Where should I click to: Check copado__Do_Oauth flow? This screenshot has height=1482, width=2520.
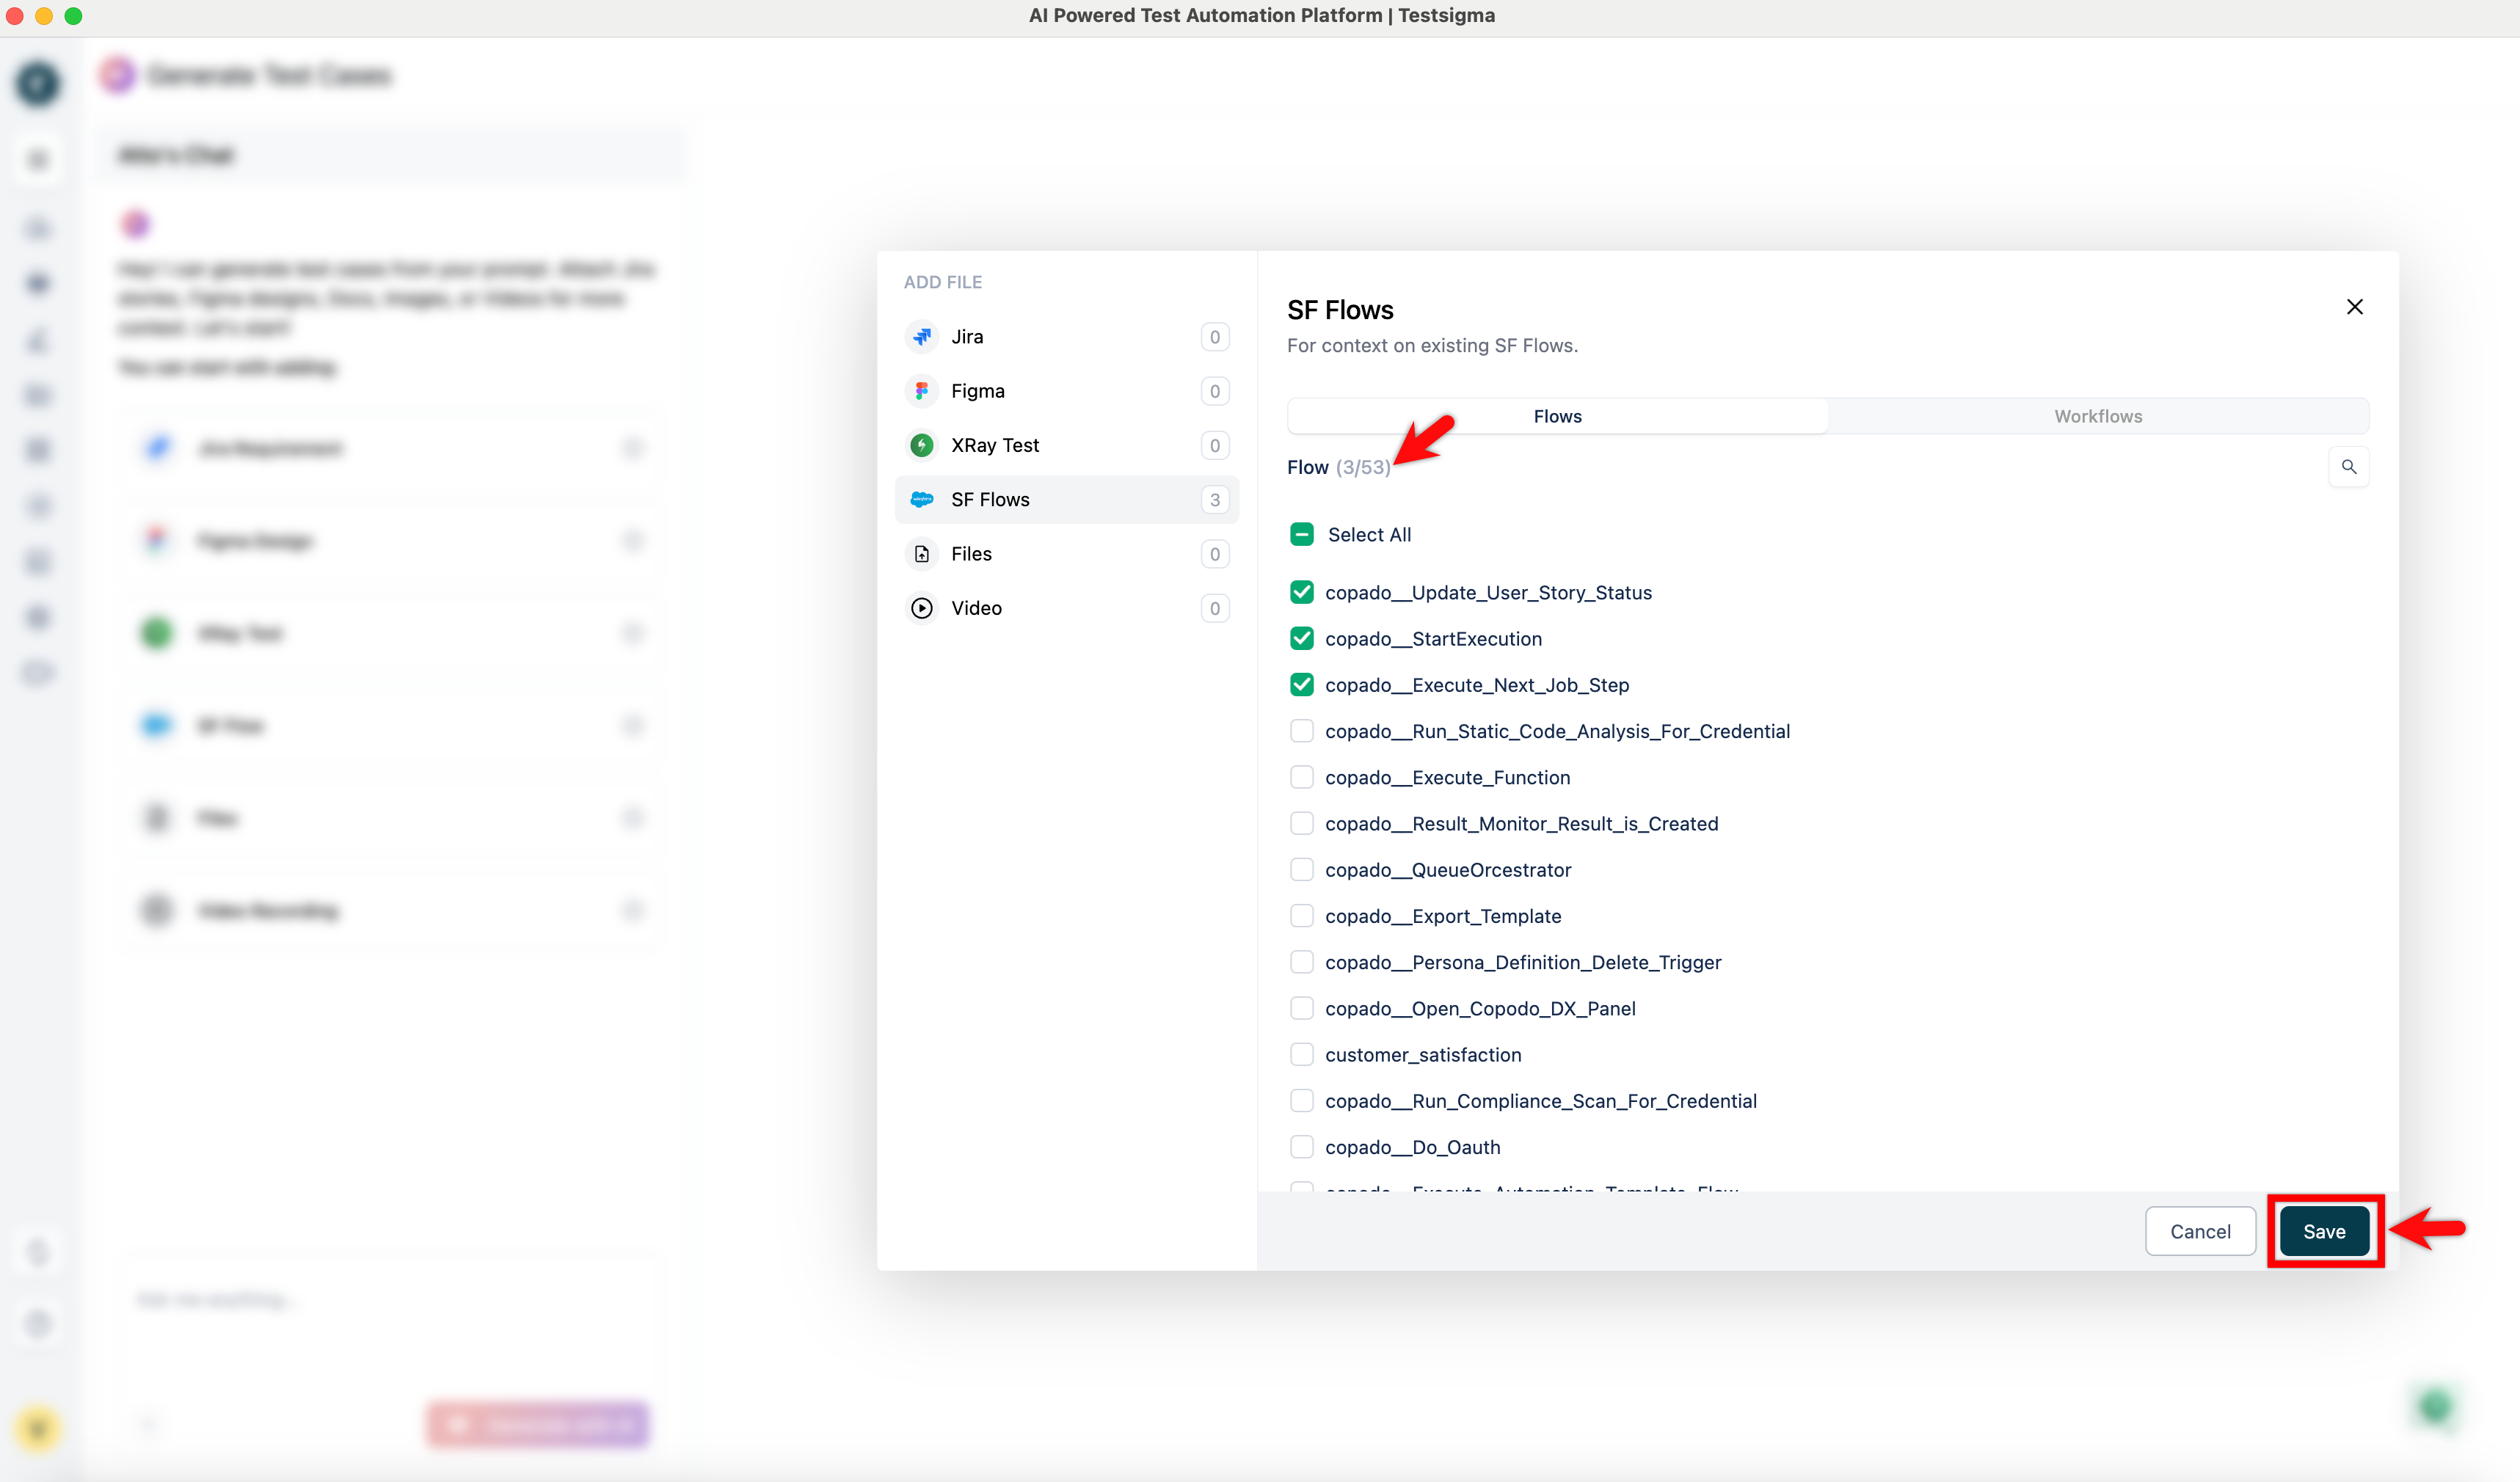1301,1147
